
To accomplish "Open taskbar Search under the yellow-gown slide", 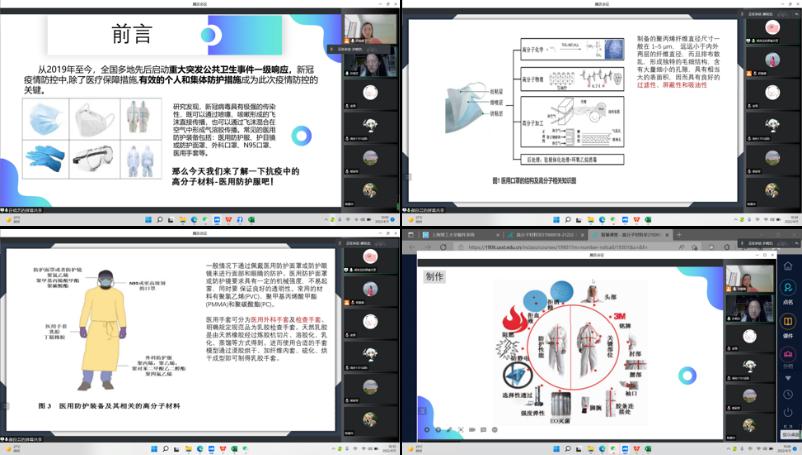I will 166,449.
